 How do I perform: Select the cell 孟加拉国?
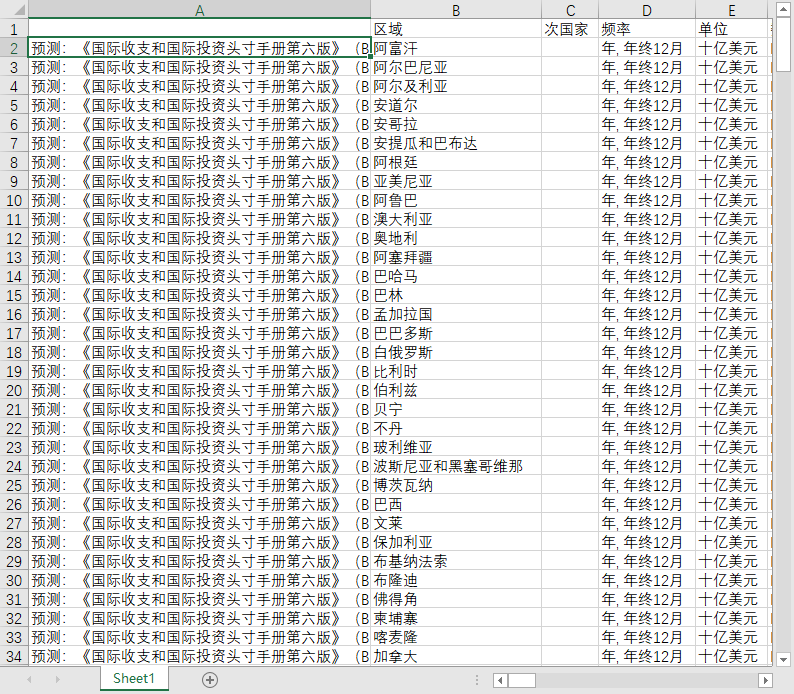coord(456,314)
